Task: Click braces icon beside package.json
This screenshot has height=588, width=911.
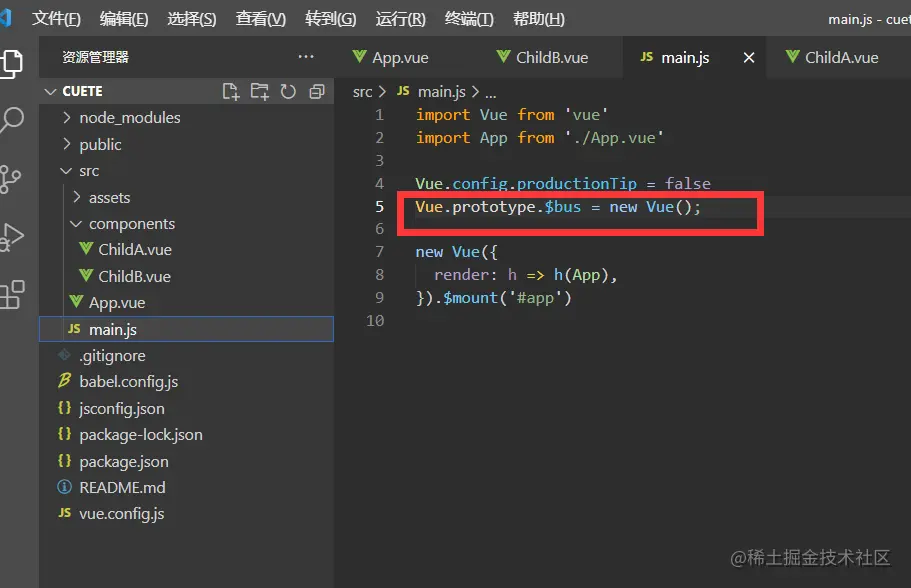Action: (x=64, y=461)
